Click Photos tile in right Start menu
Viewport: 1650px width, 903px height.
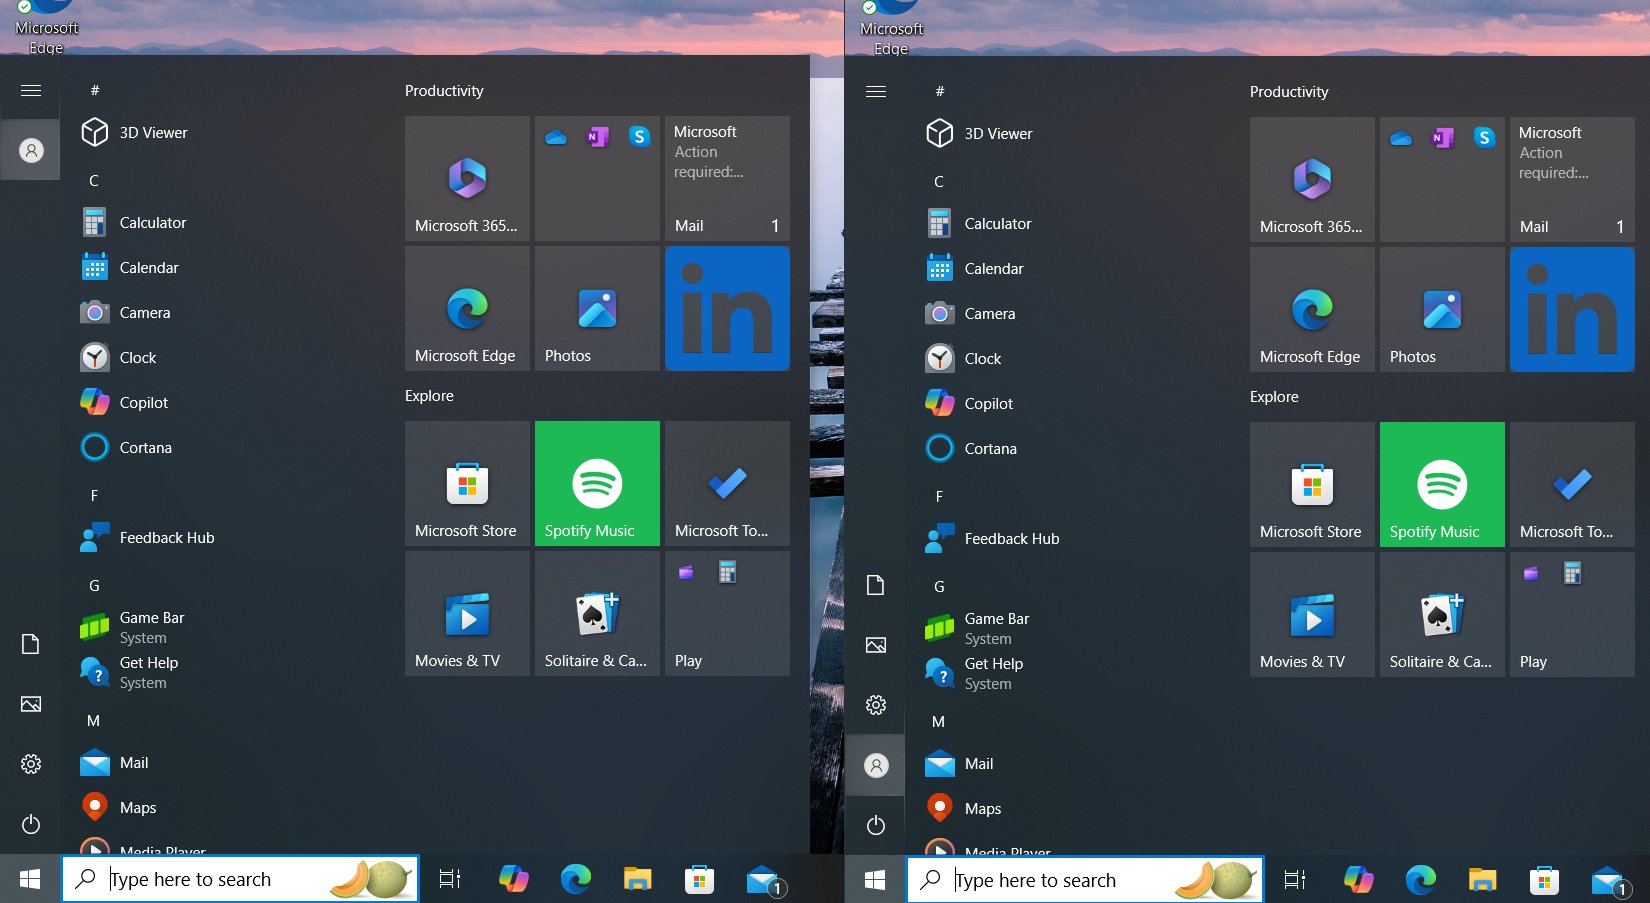(x=1442, y=310)
